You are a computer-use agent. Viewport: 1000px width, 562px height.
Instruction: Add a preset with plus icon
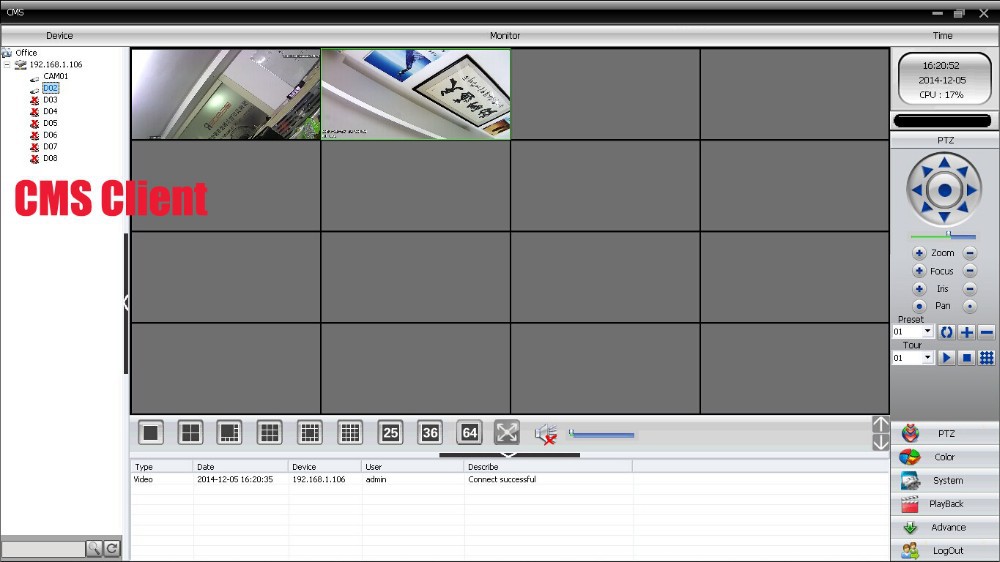pyautogui.click(x=967, y=332)
